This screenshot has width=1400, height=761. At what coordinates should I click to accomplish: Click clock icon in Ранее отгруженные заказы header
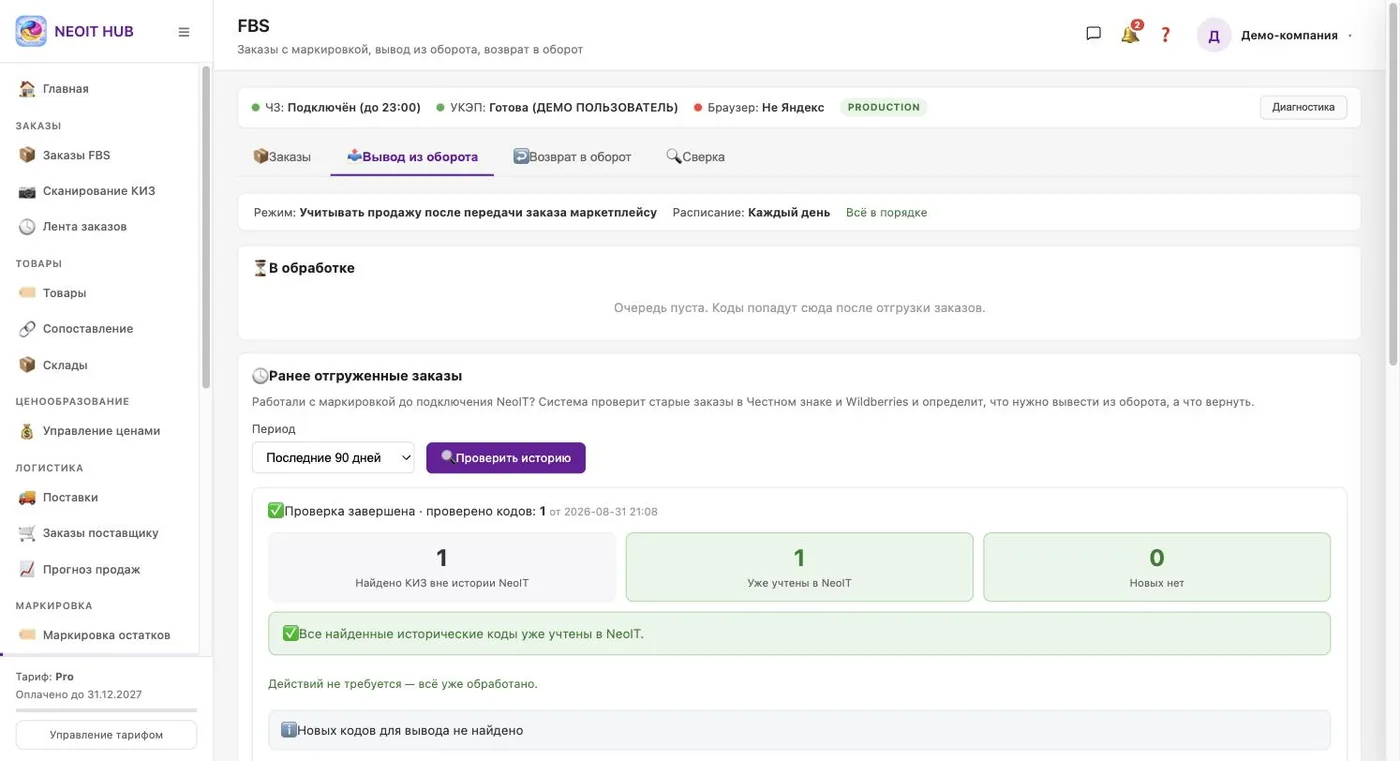click(x=260, y=376)
